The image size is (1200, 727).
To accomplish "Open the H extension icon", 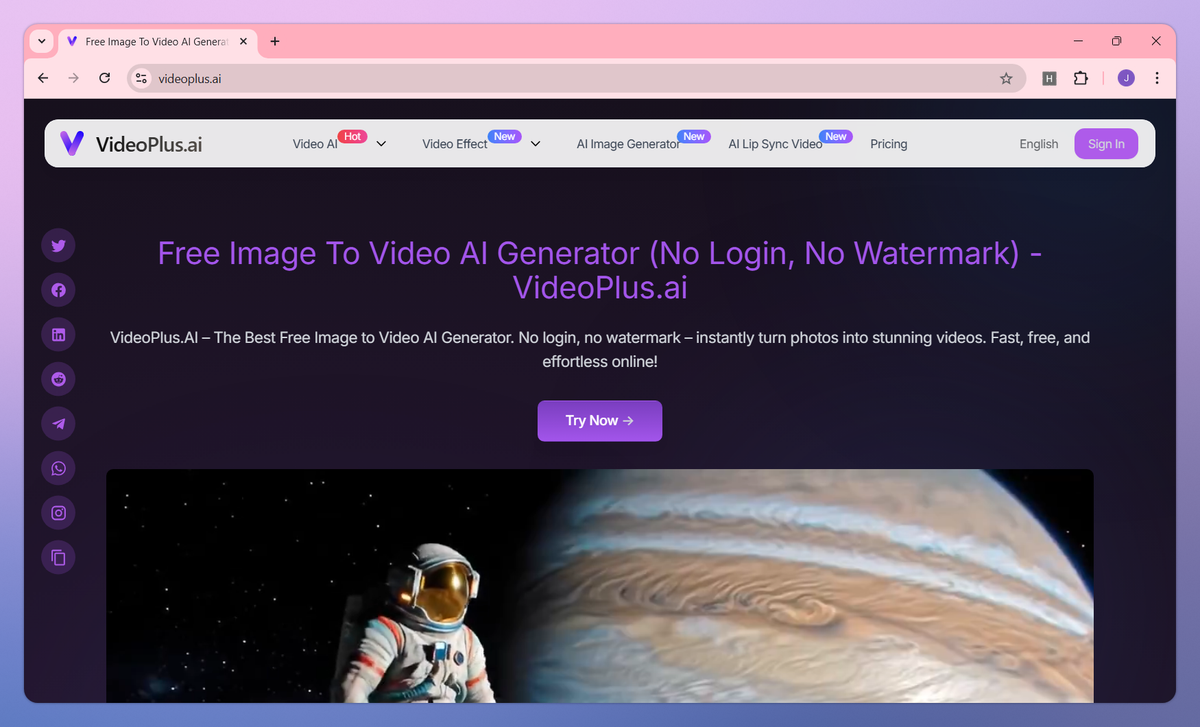I will (x=1049, y=78).
